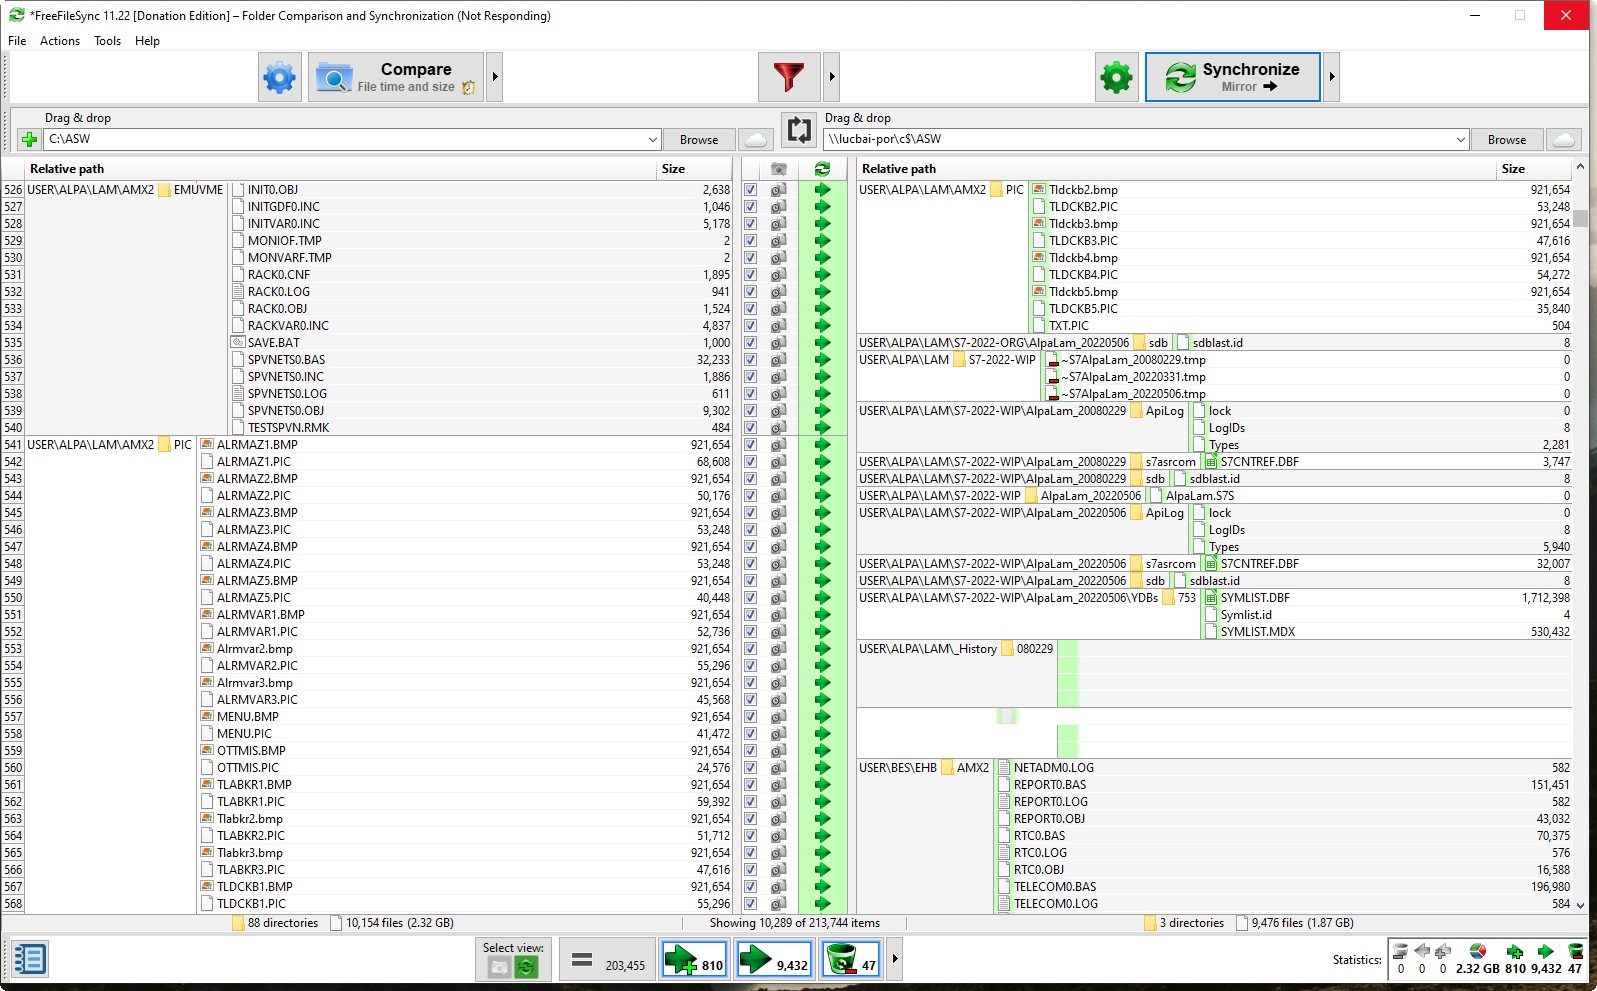Switch select view to category icon
The width and height of the screenshot is (1597, 991).
coord(498,967)
